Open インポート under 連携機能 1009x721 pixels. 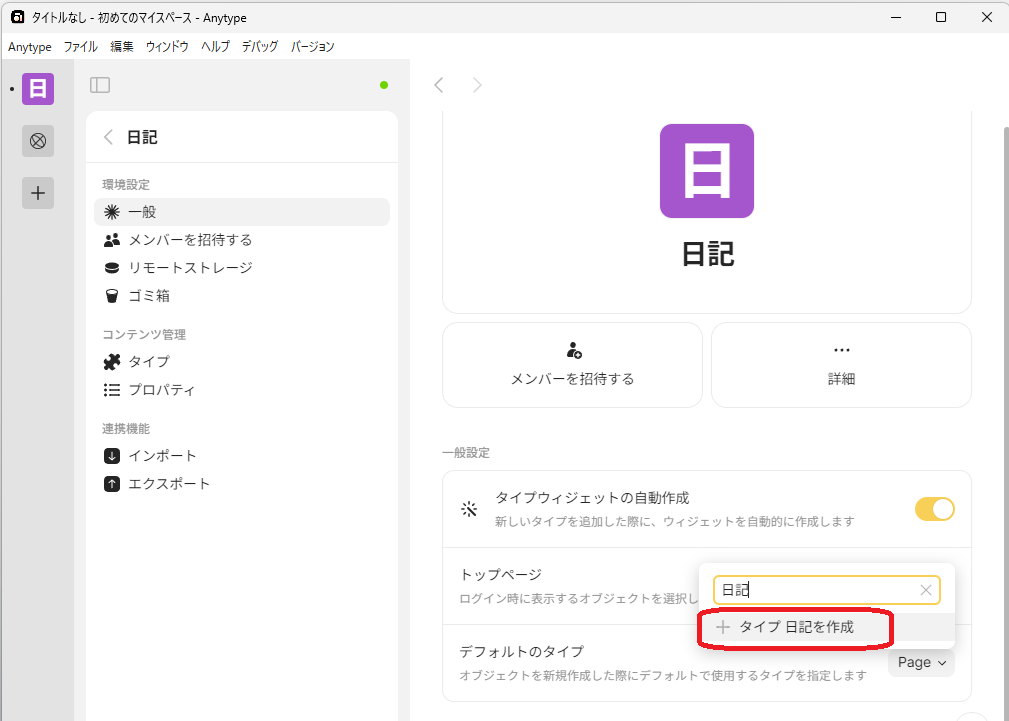pyautogui.click(x=242, y=456)
